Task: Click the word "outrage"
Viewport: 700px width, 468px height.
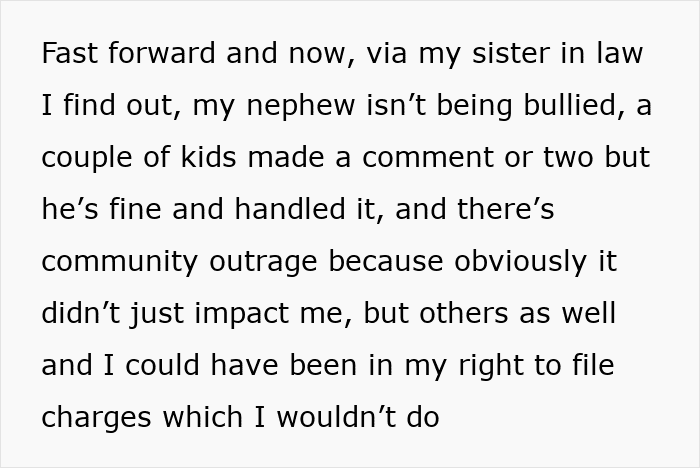Action: (263, 261)
